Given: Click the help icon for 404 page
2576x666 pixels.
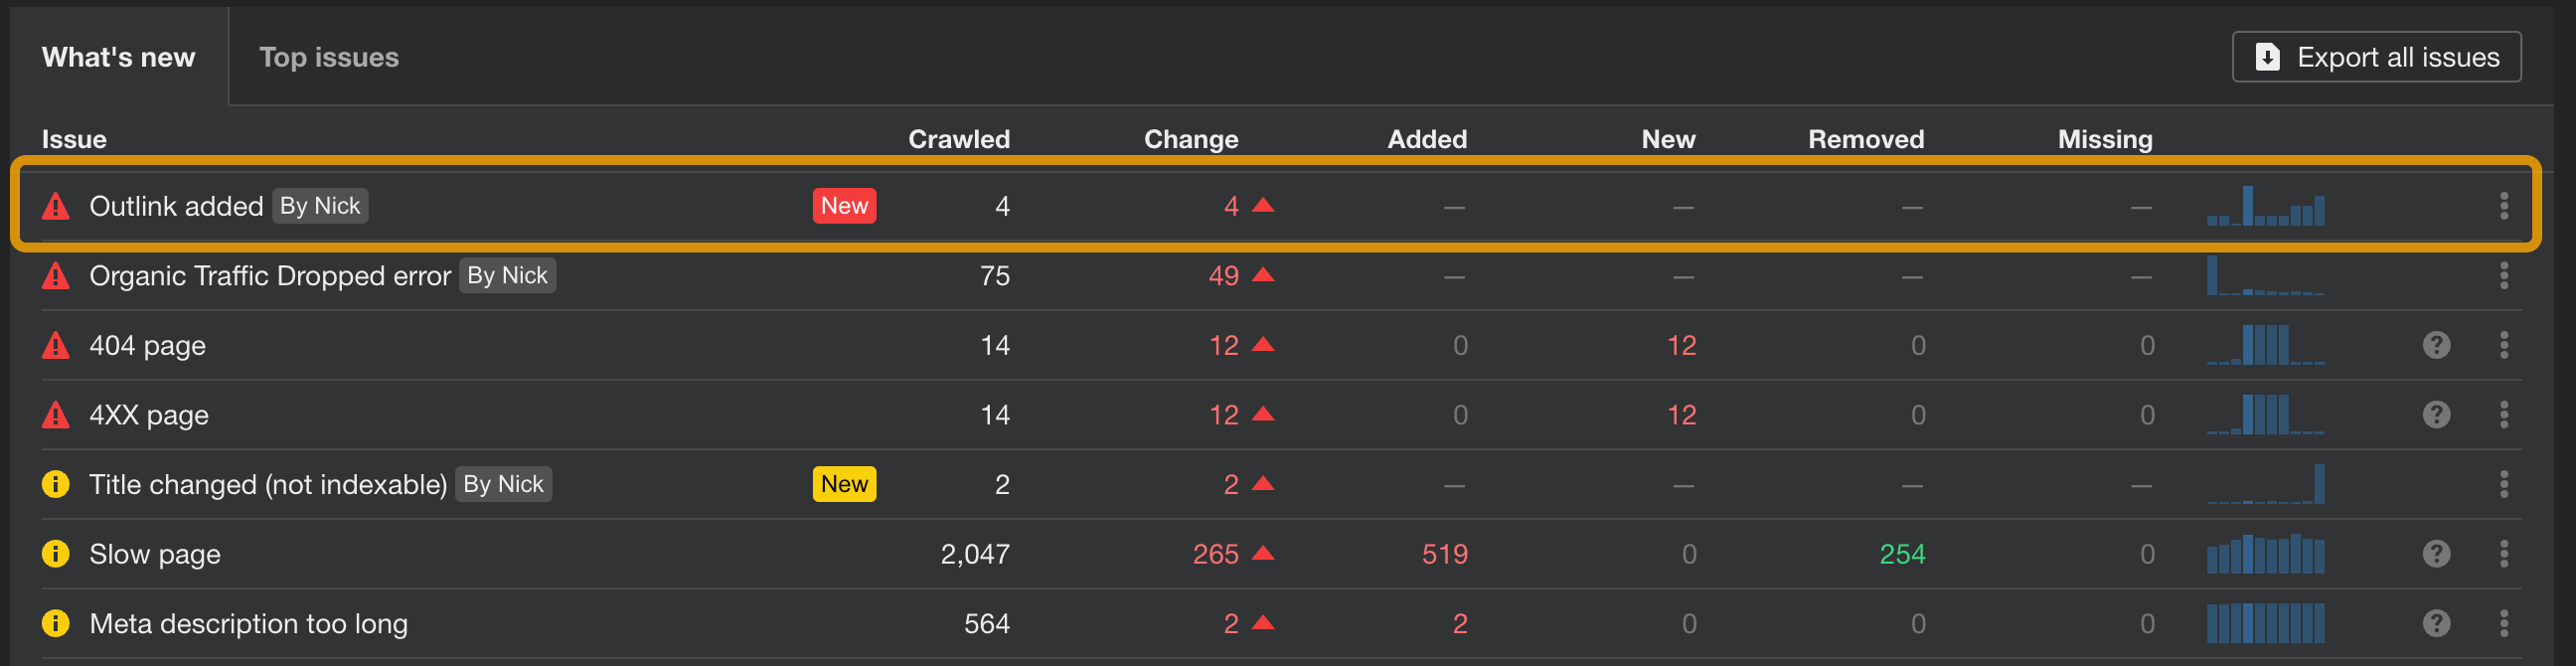Looking at the screenshot, I should (2436, 345).
